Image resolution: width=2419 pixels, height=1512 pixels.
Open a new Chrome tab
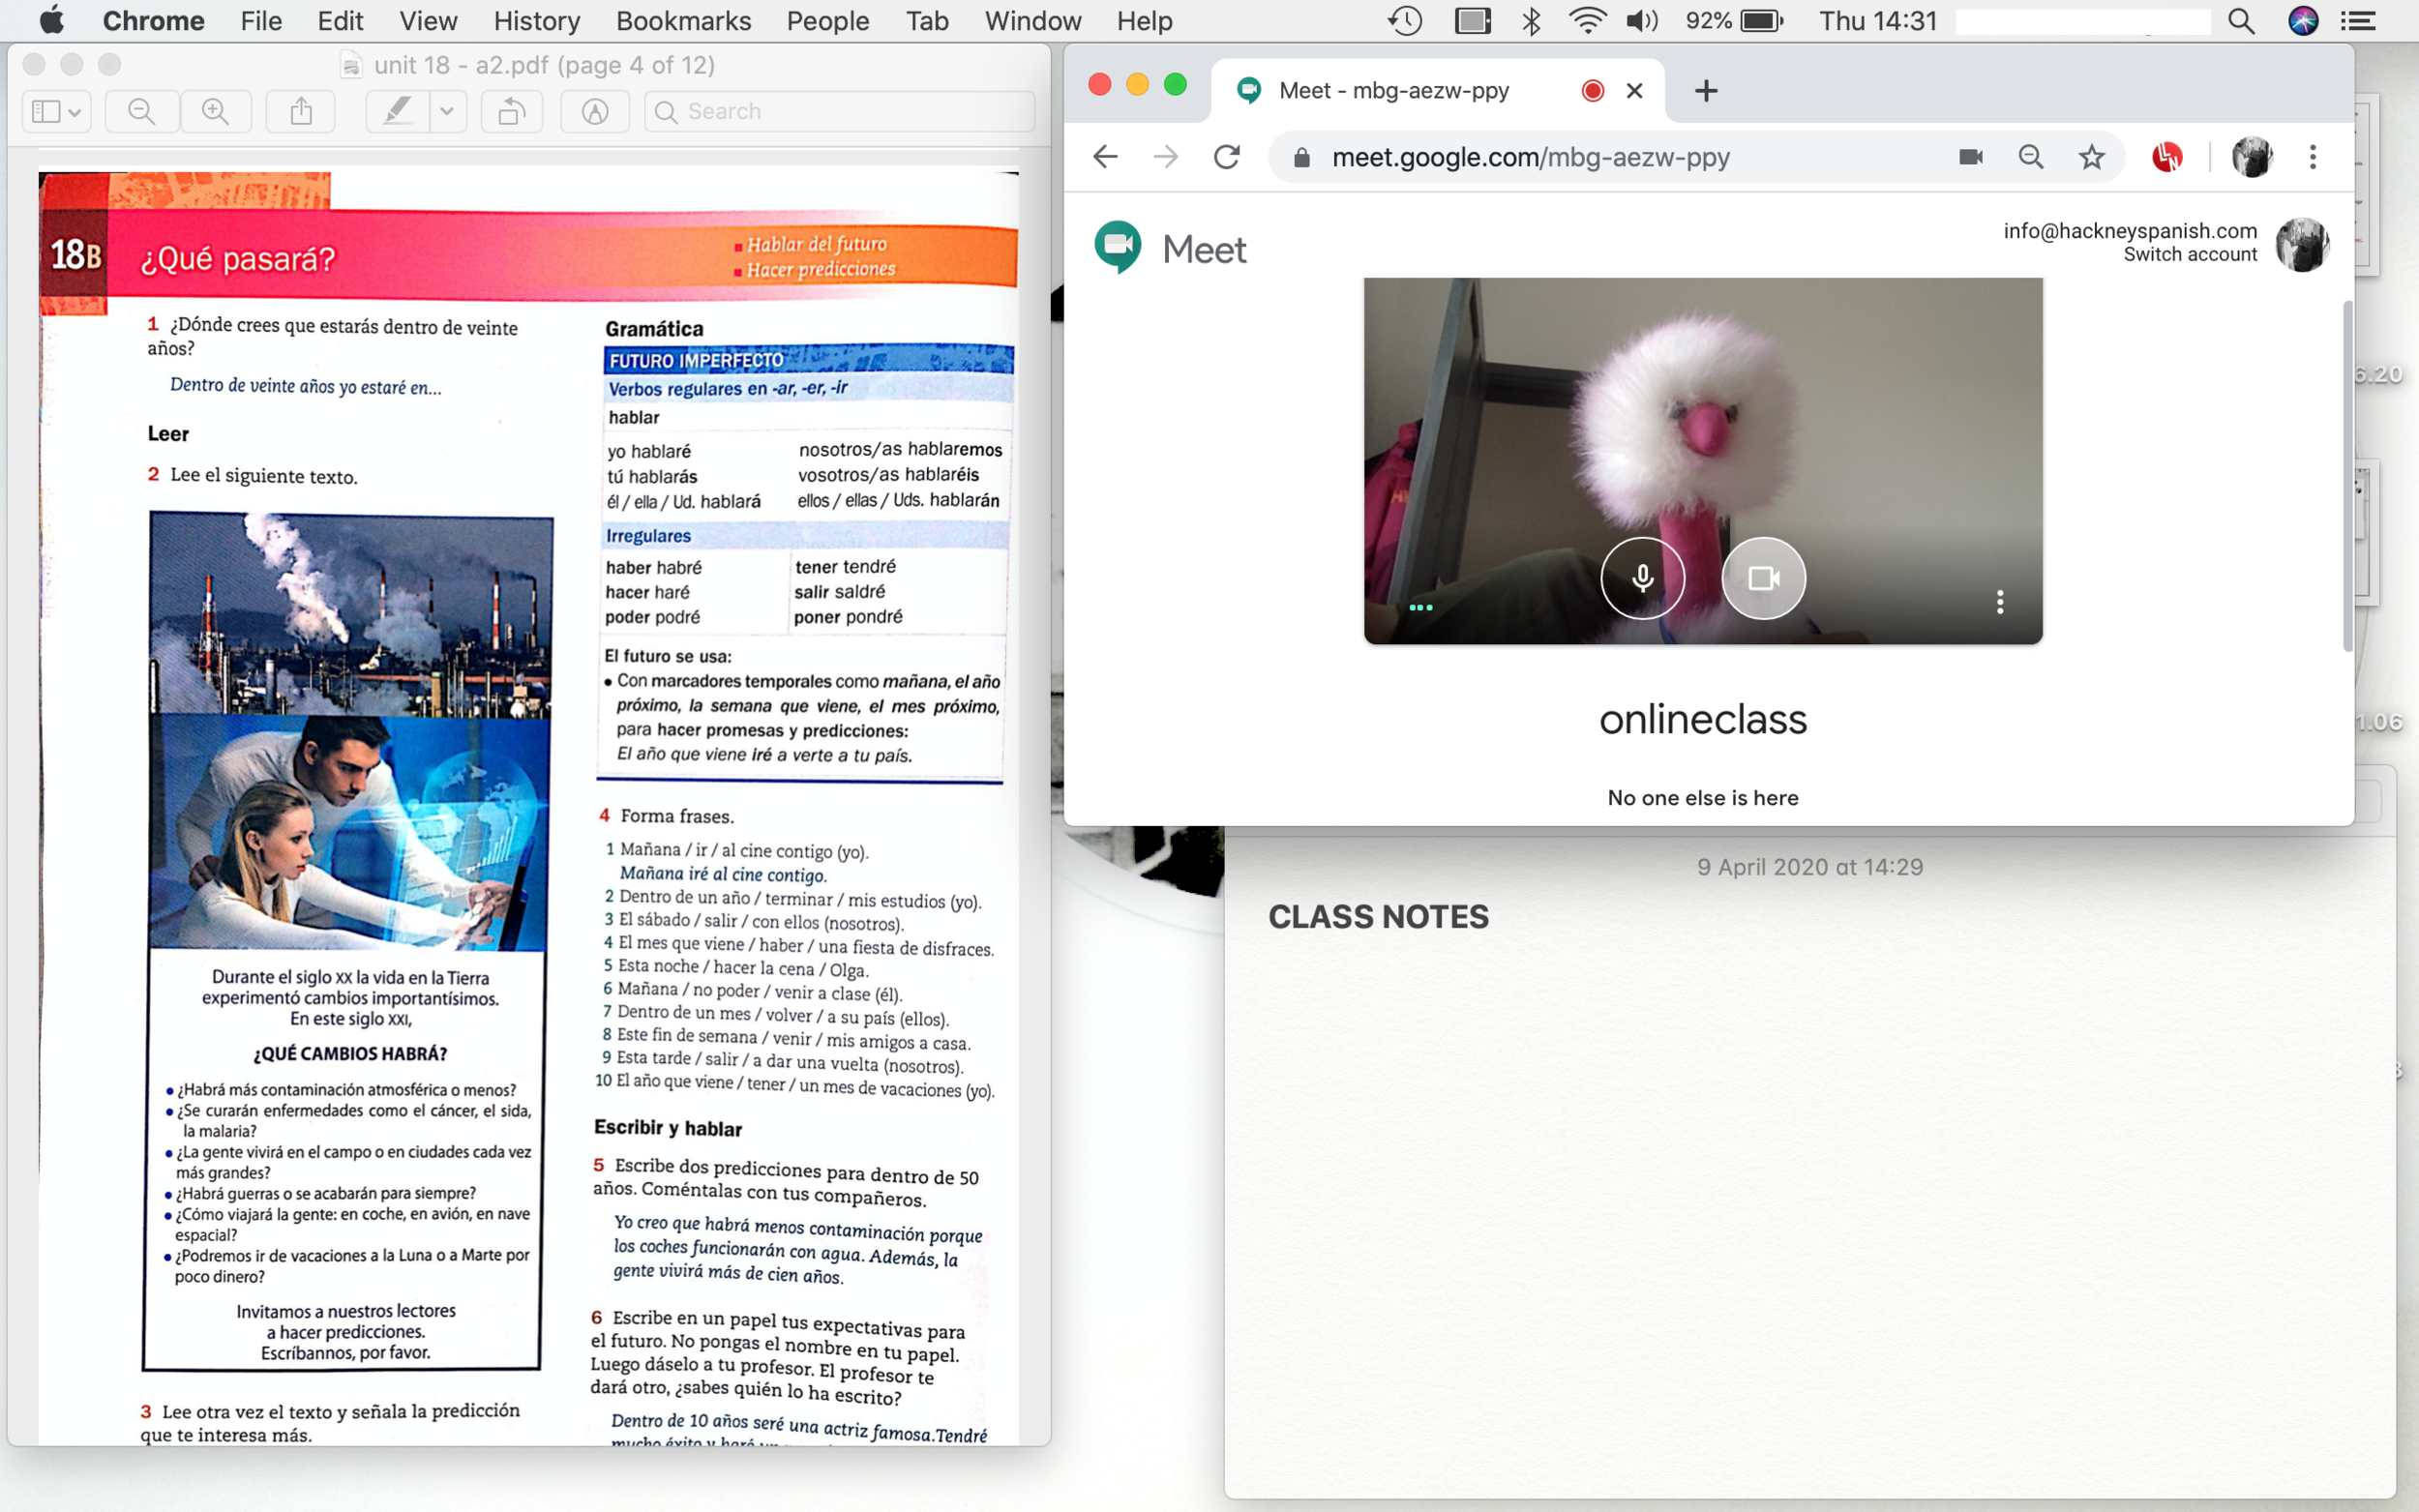[x=1706, y=91]
